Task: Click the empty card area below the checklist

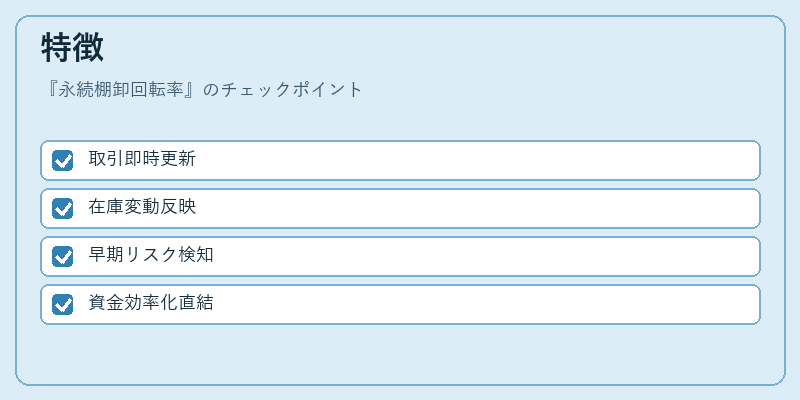Action: tap(400, 353)
